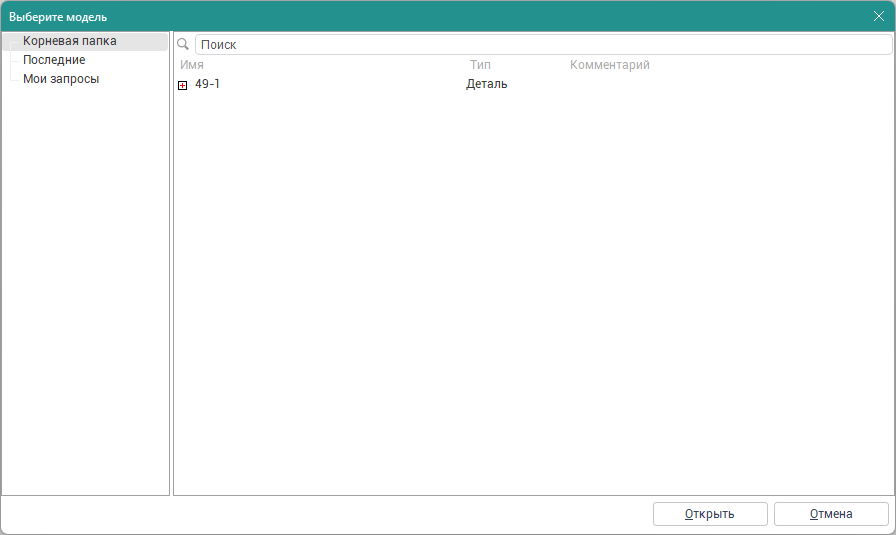Sort by the Тип column header
Screen dimensions: 896x535
(x=480, y=65)
